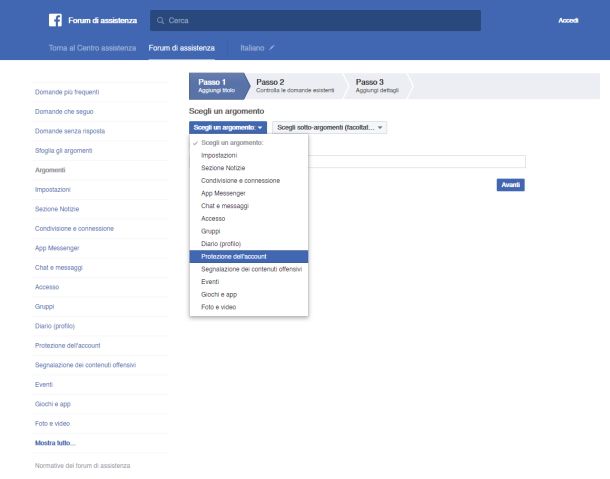Screen dimensions: 610x479
Task: Choose App Messenger from the dropdown
Action: pyautogui.click(x=224, y=193)
